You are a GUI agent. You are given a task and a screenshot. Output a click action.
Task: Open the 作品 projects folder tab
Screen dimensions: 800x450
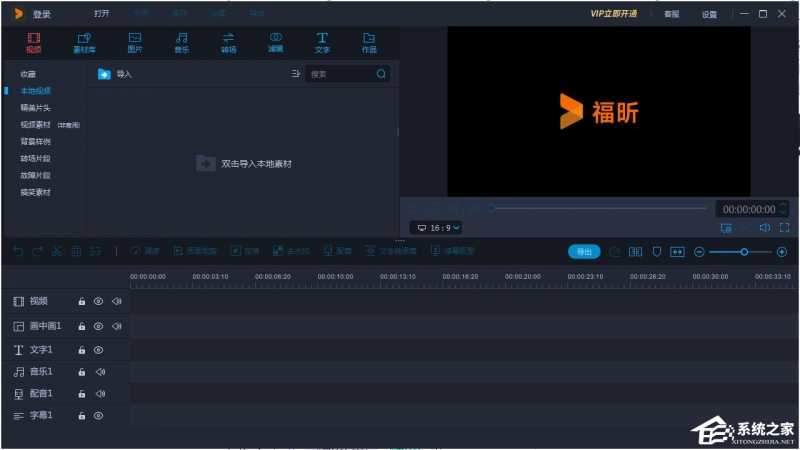pyautogui.click(x=369, y=43)
